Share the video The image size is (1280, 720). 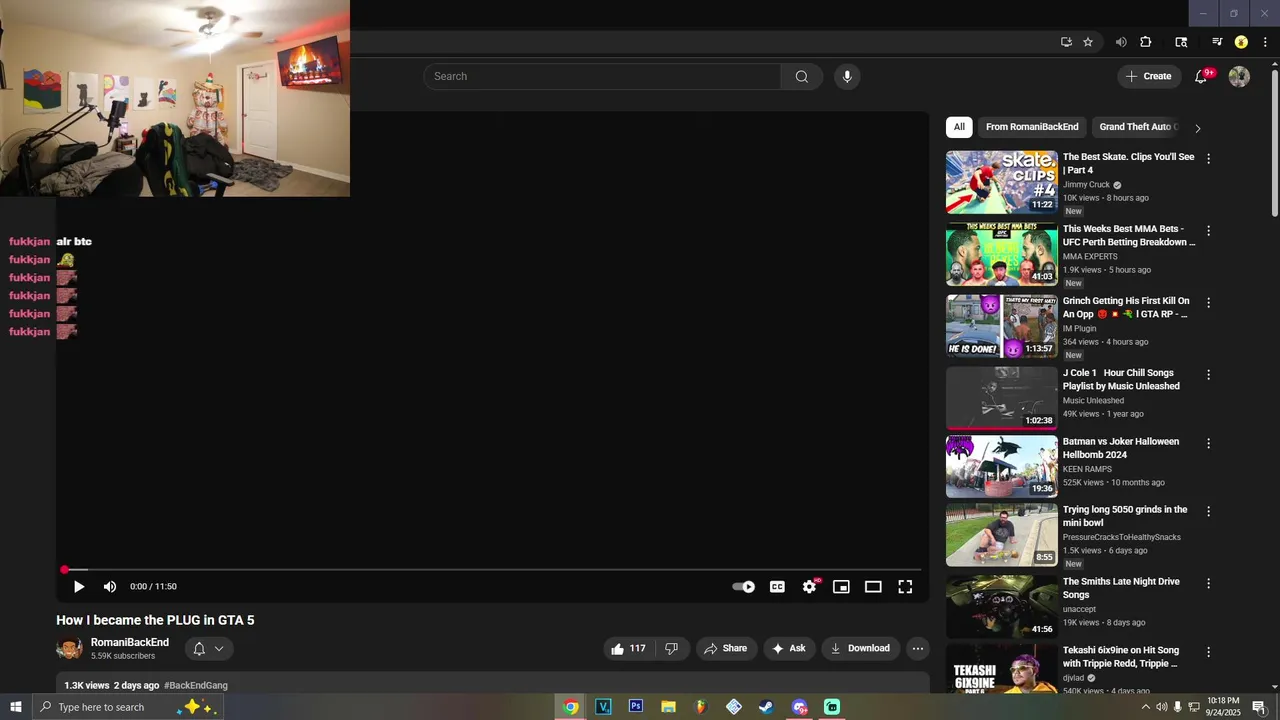tap(726, 649)
